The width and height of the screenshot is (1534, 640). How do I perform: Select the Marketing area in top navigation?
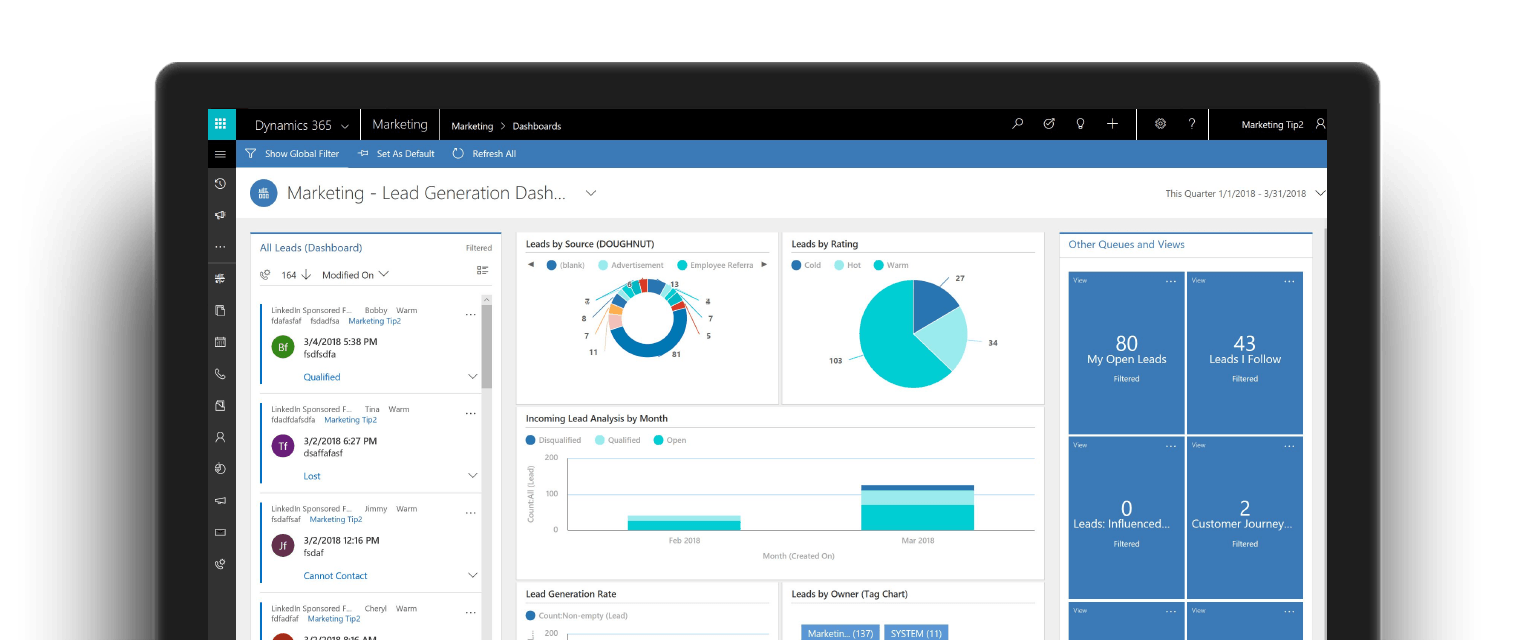point(399,124)
